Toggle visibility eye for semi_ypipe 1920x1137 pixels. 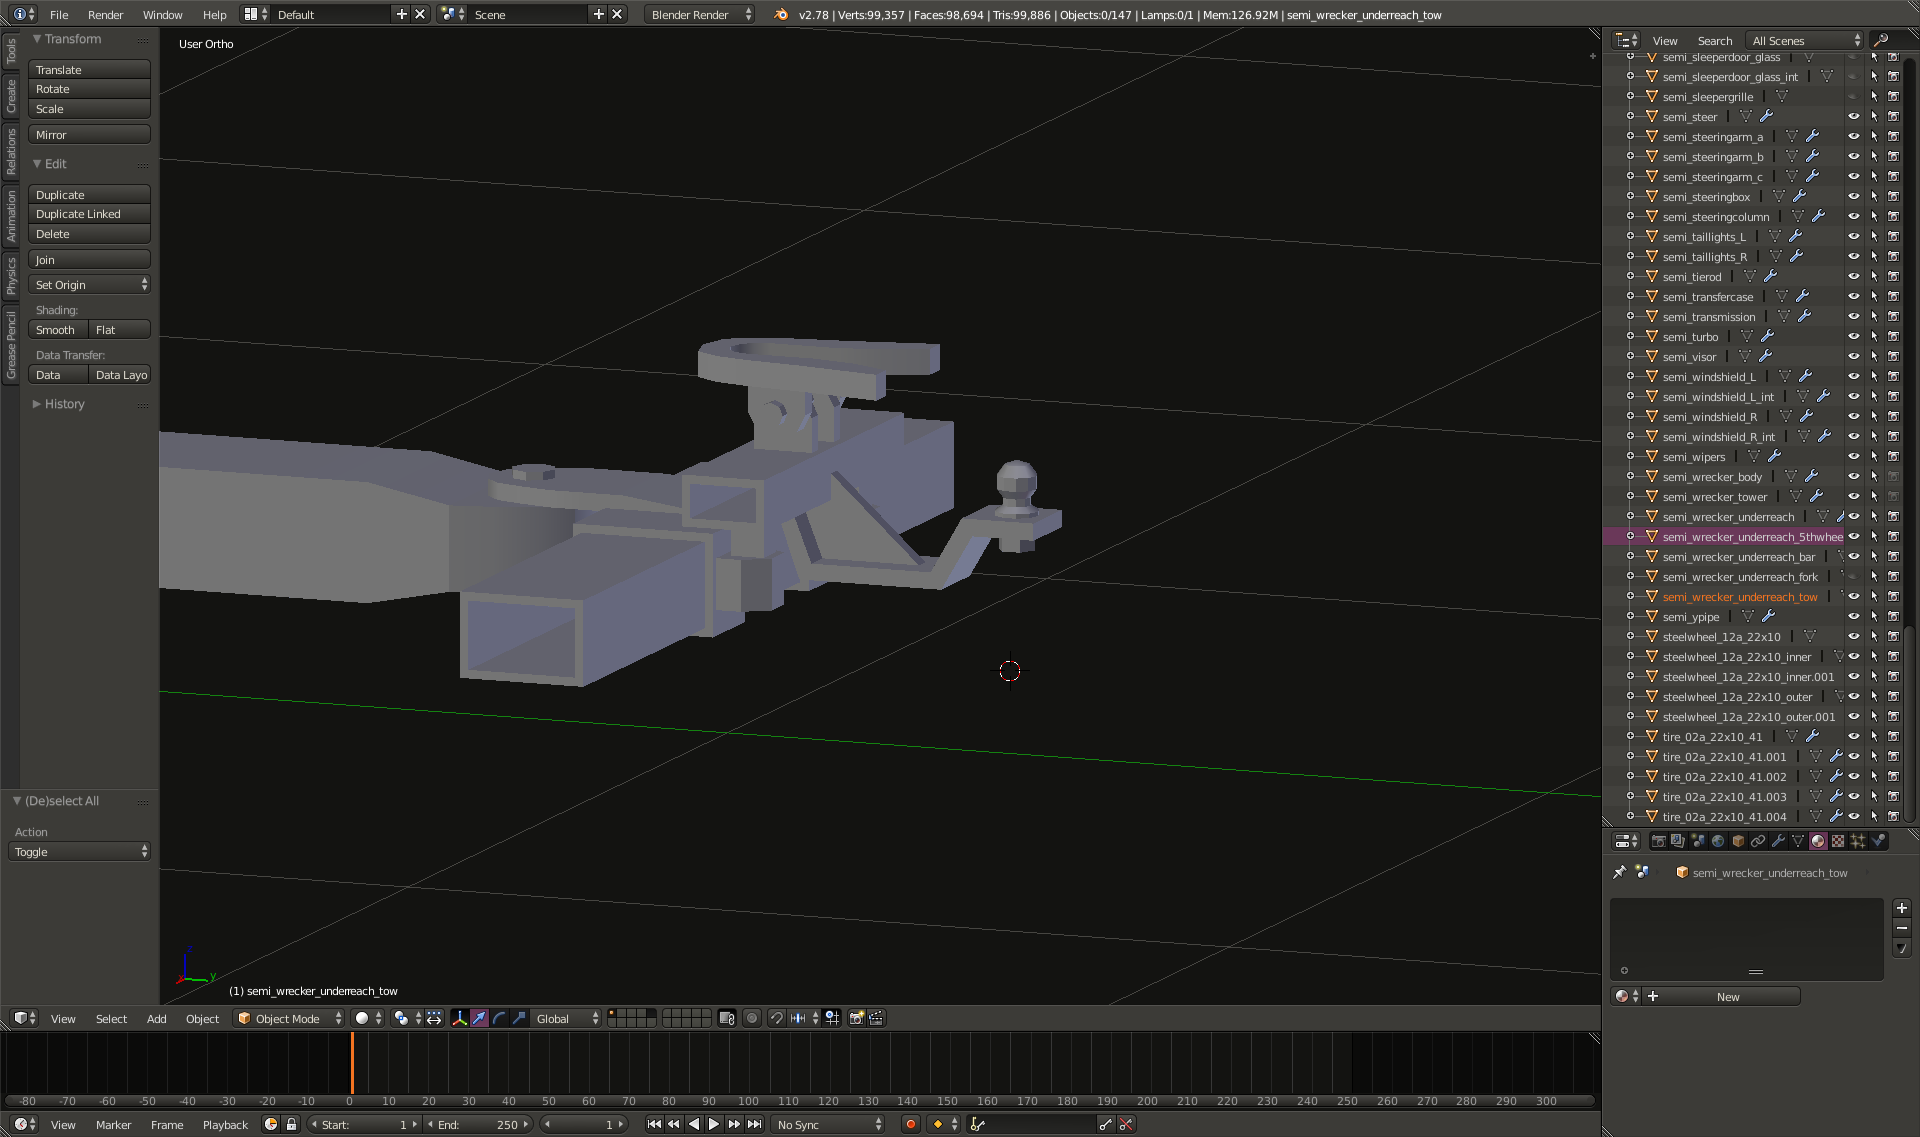[1853, 617]
